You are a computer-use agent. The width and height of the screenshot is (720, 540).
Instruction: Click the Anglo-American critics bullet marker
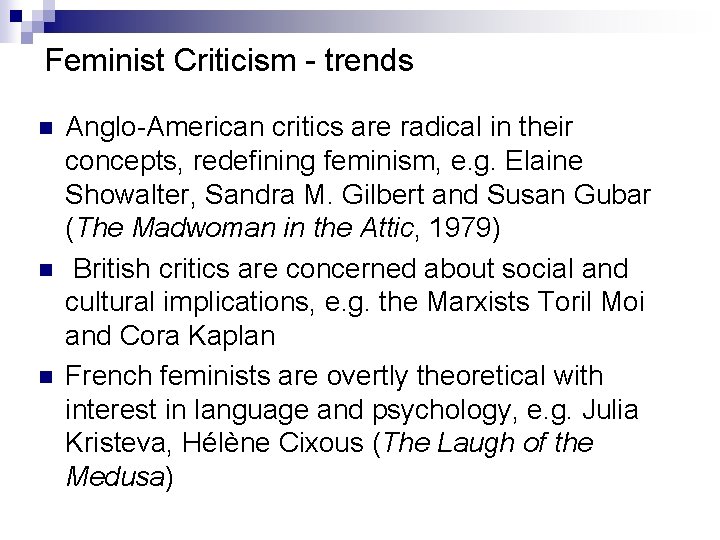(46, 128)
